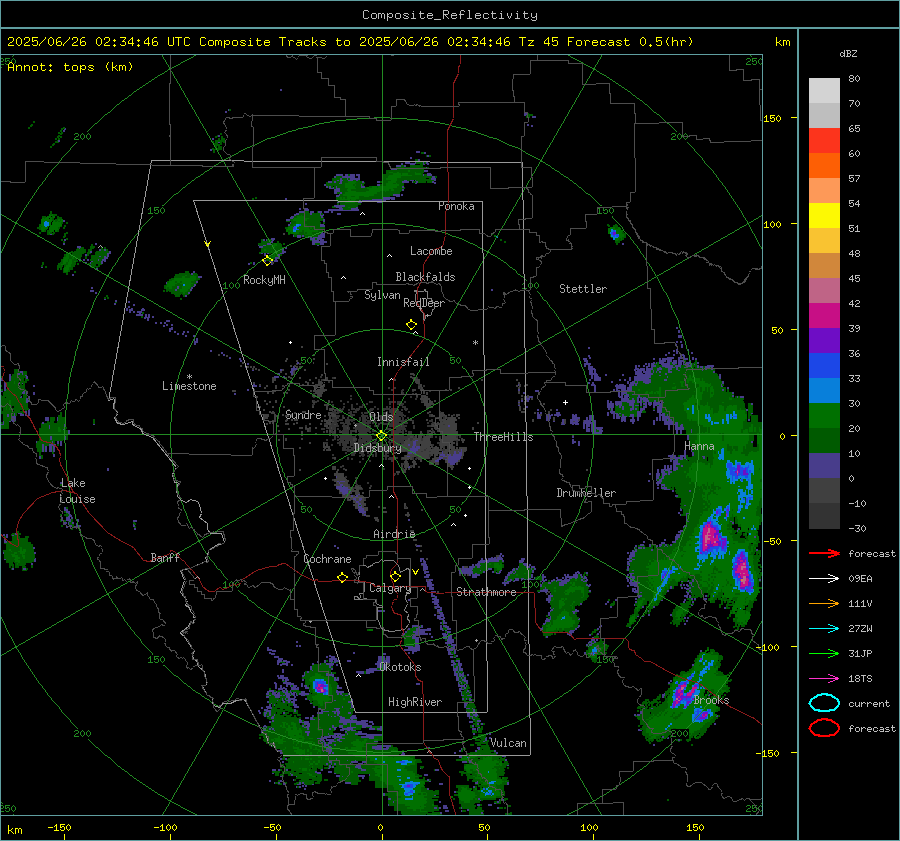This screenshot has width=900, height=841.
Task: Click the Lacombe city label
Action: (431, 251)
